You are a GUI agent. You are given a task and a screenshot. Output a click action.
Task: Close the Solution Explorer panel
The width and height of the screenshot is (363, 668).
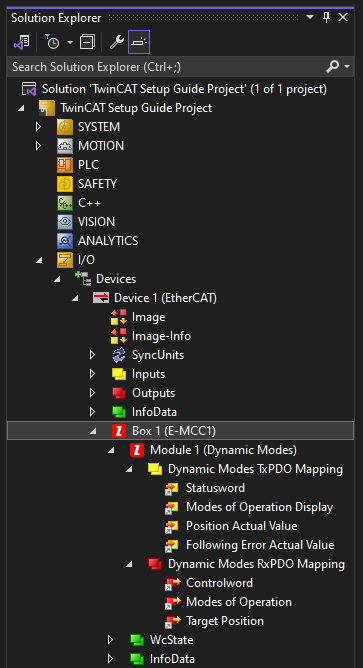[x=343, y=17]
